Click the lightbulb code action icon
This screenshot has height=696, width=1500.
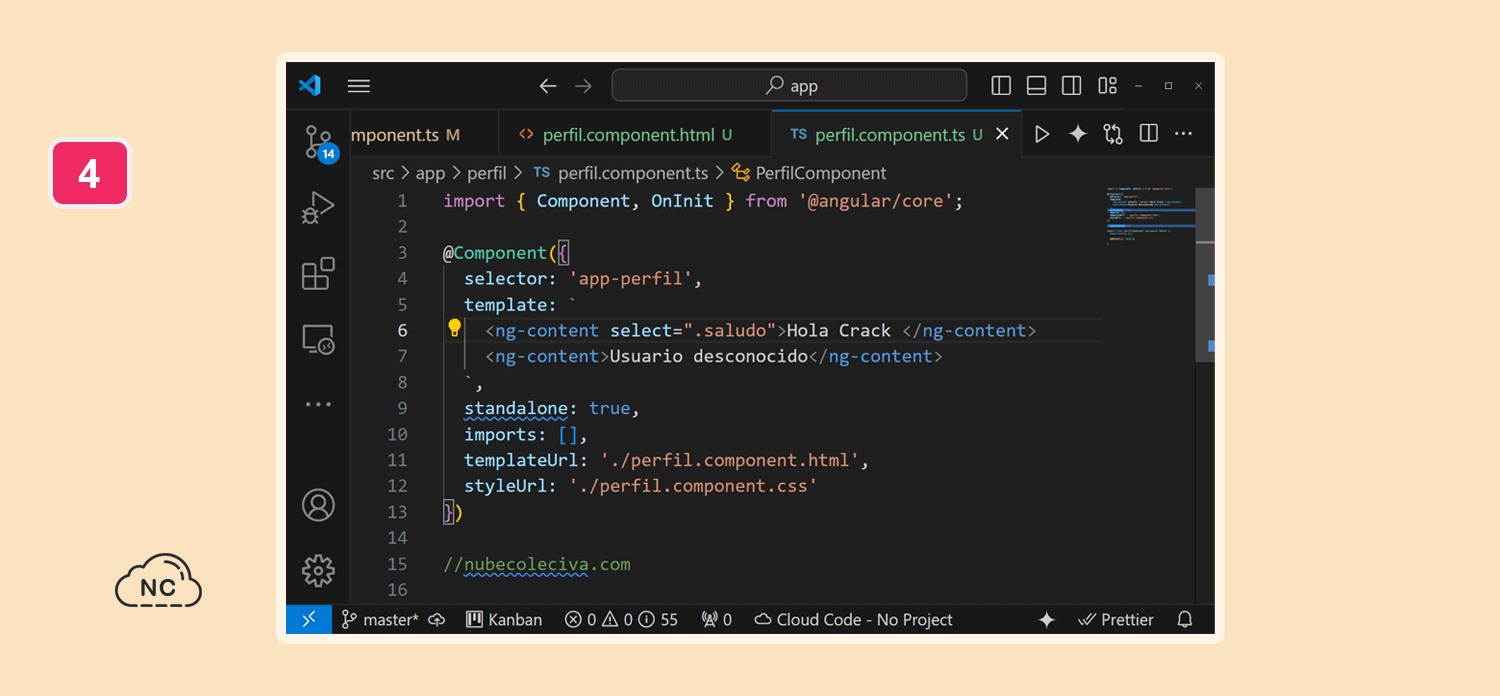point(454,328)
